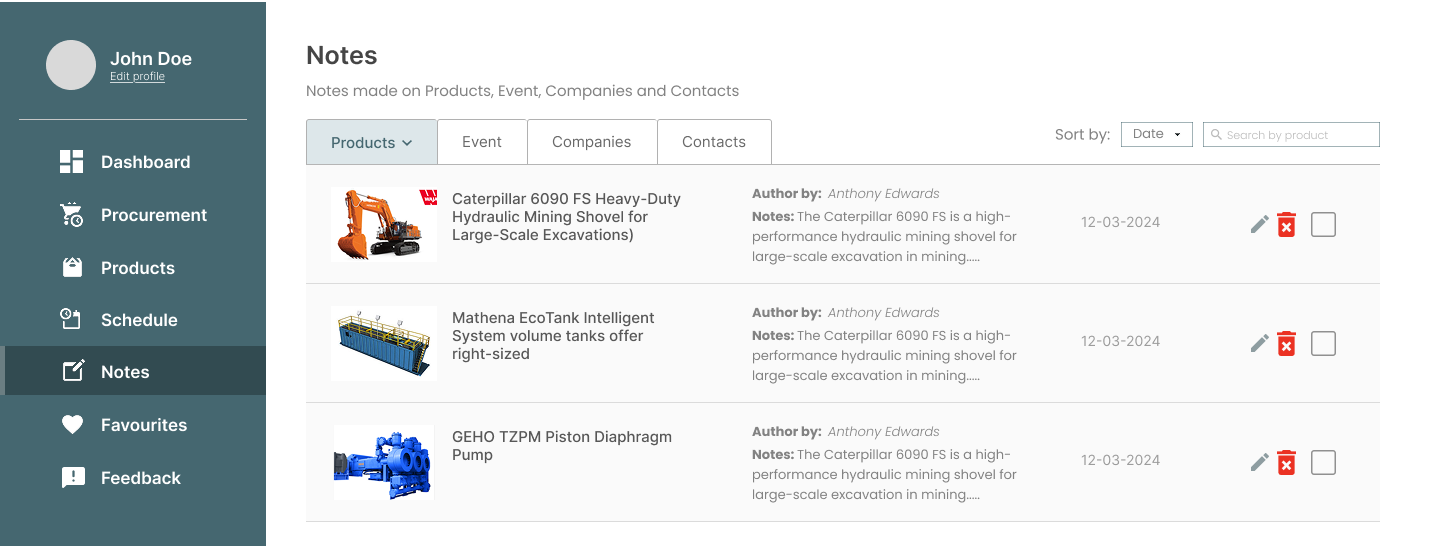The image size is (1440, 546).
Task: Delete the GEHO TZPM pump note
Action: coord(1287,462)
